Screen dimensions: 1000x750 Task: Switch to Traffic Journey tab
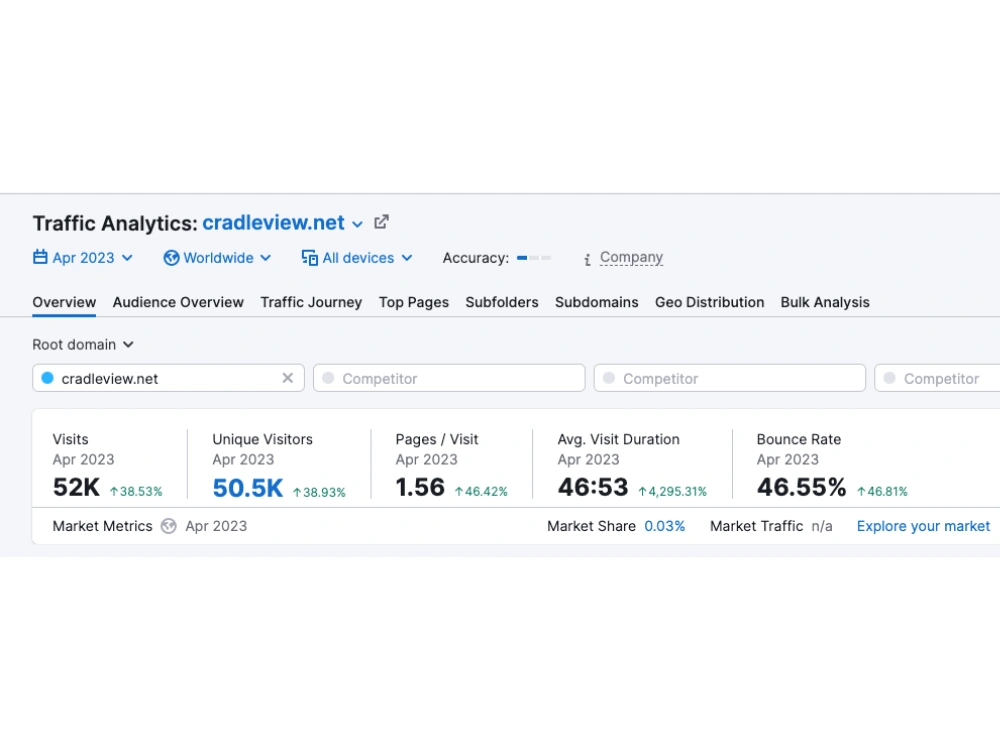(311, 302)
